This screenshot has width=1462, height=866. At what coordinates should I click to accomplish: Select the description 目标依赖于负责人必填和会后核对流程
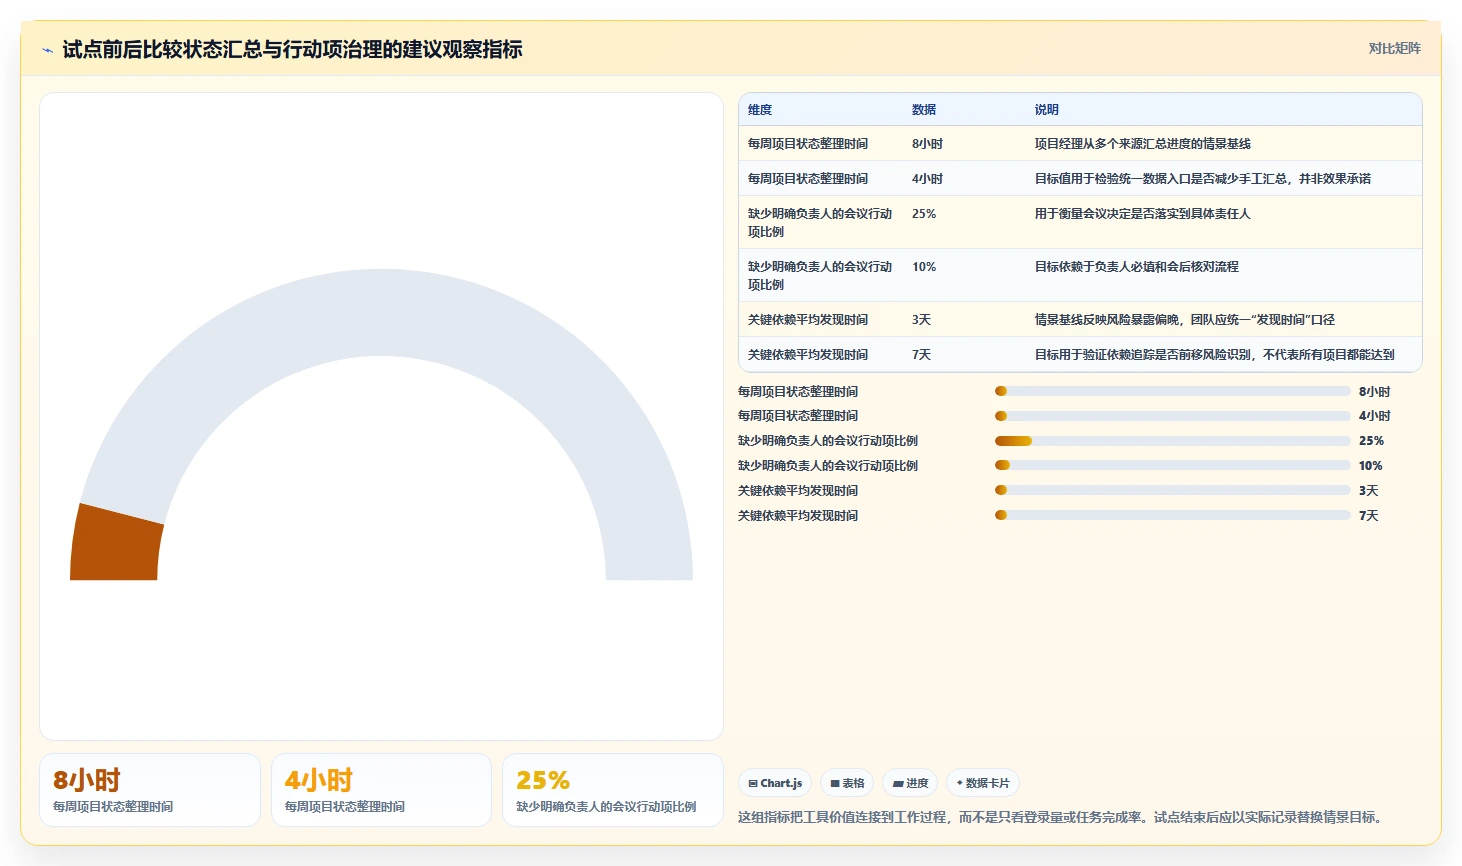coord(1136,267)
